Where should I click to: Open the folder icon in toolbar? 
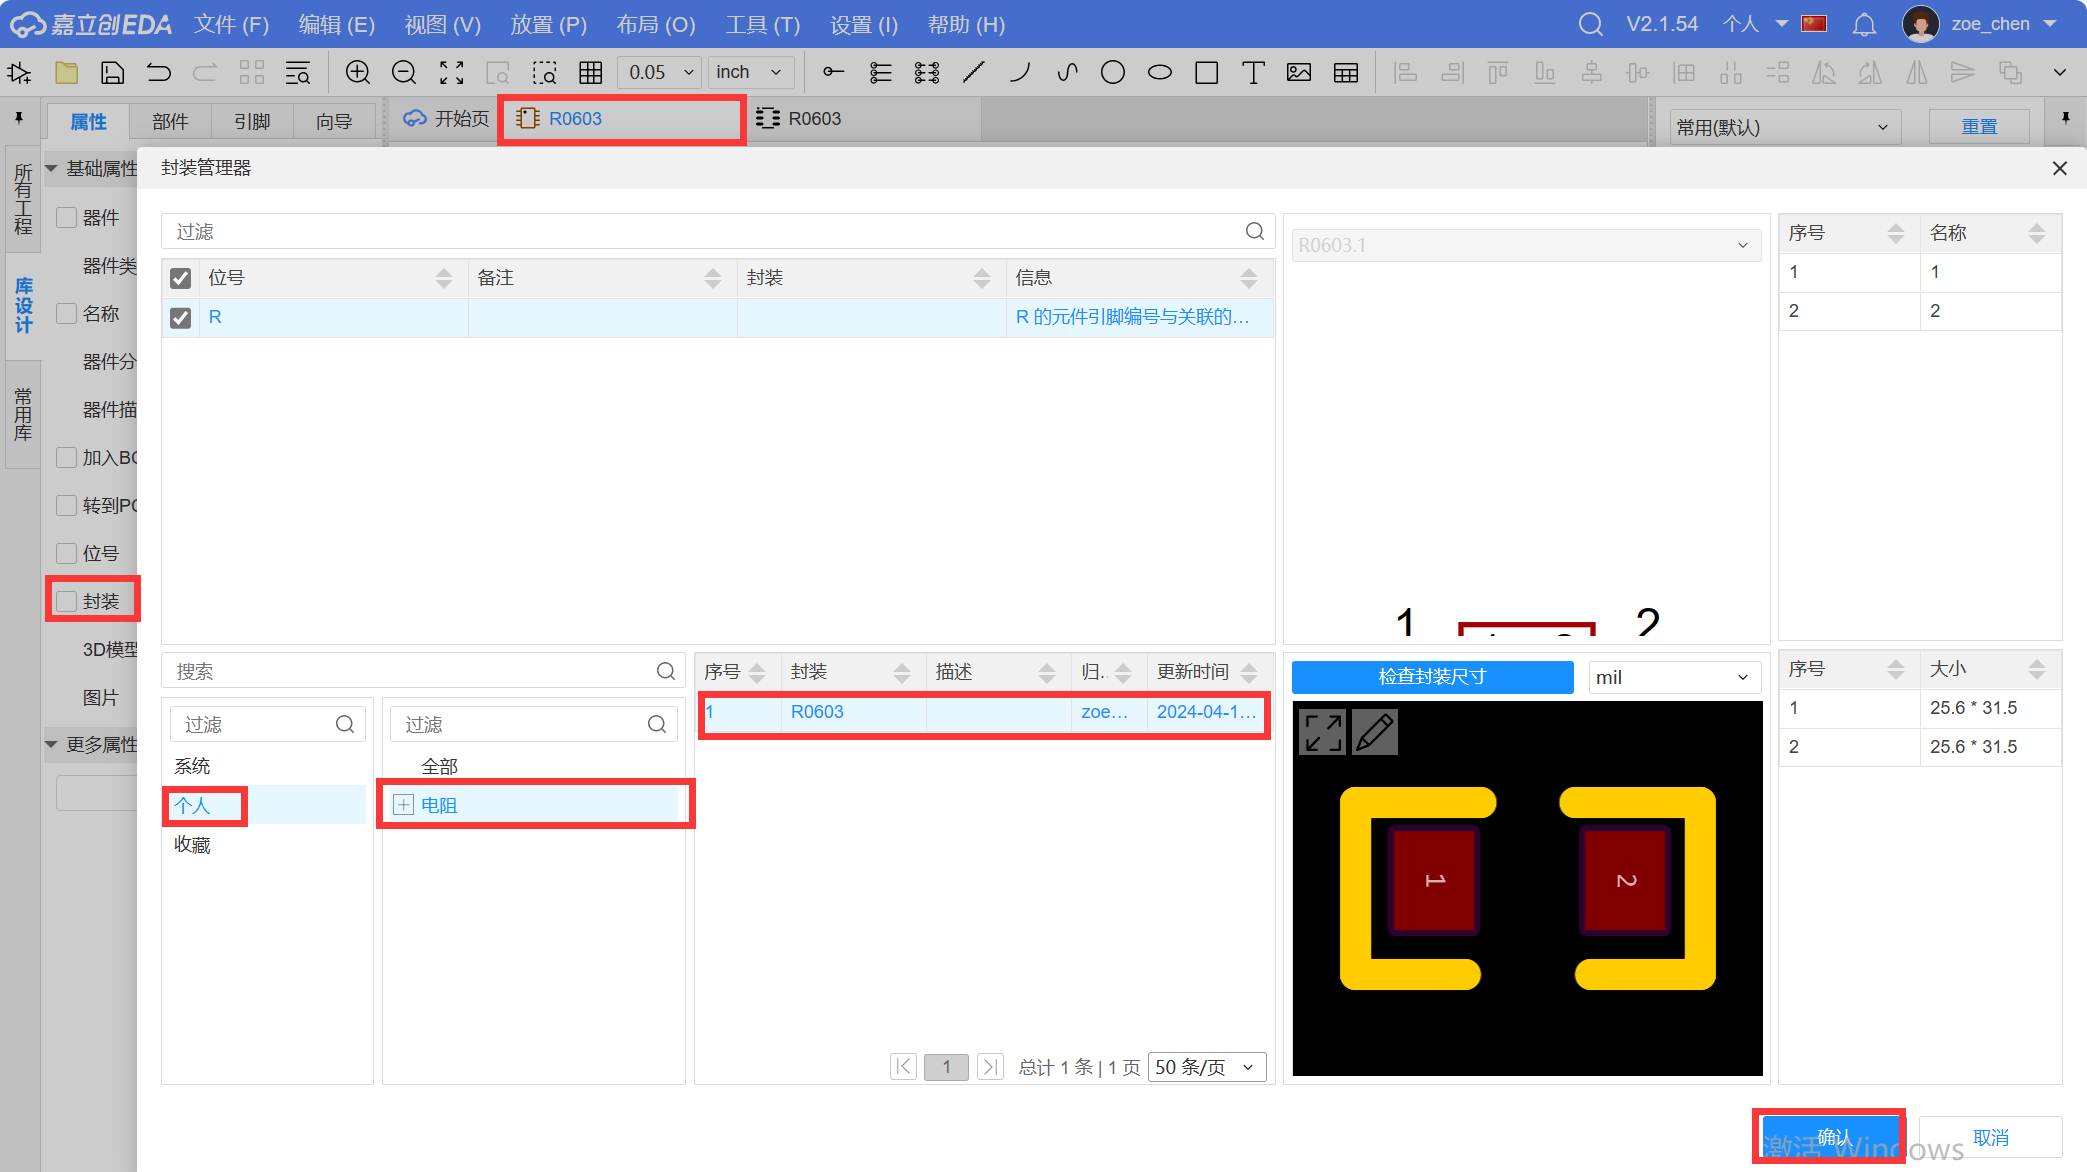coord(66,72)
